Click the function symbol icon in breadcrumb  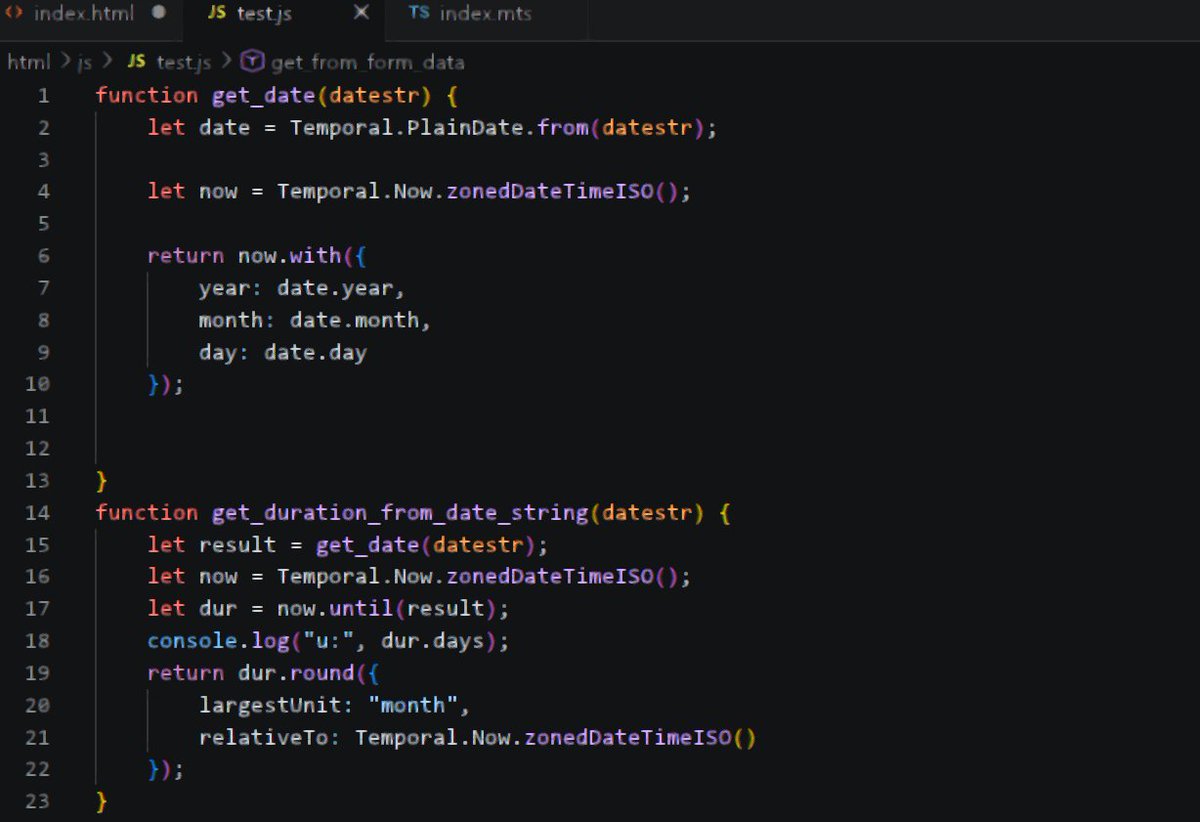(x=254, y=62)
